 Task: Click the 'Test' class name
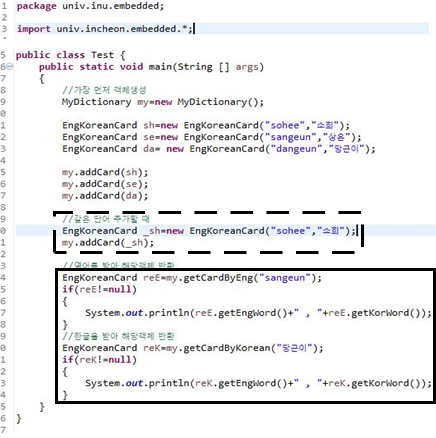pyautogui.click(x=102, y=55)
